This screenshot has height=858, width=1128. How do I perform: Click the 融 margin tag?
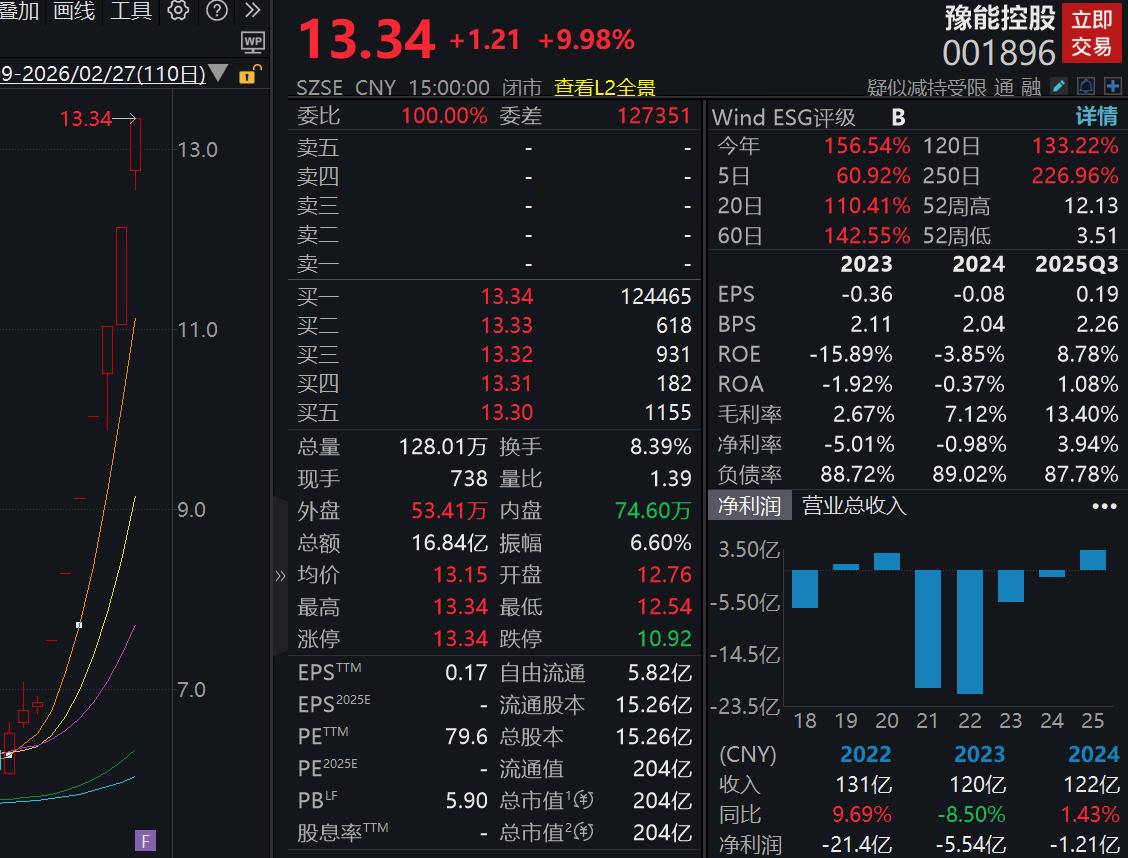click(1031, 88)
